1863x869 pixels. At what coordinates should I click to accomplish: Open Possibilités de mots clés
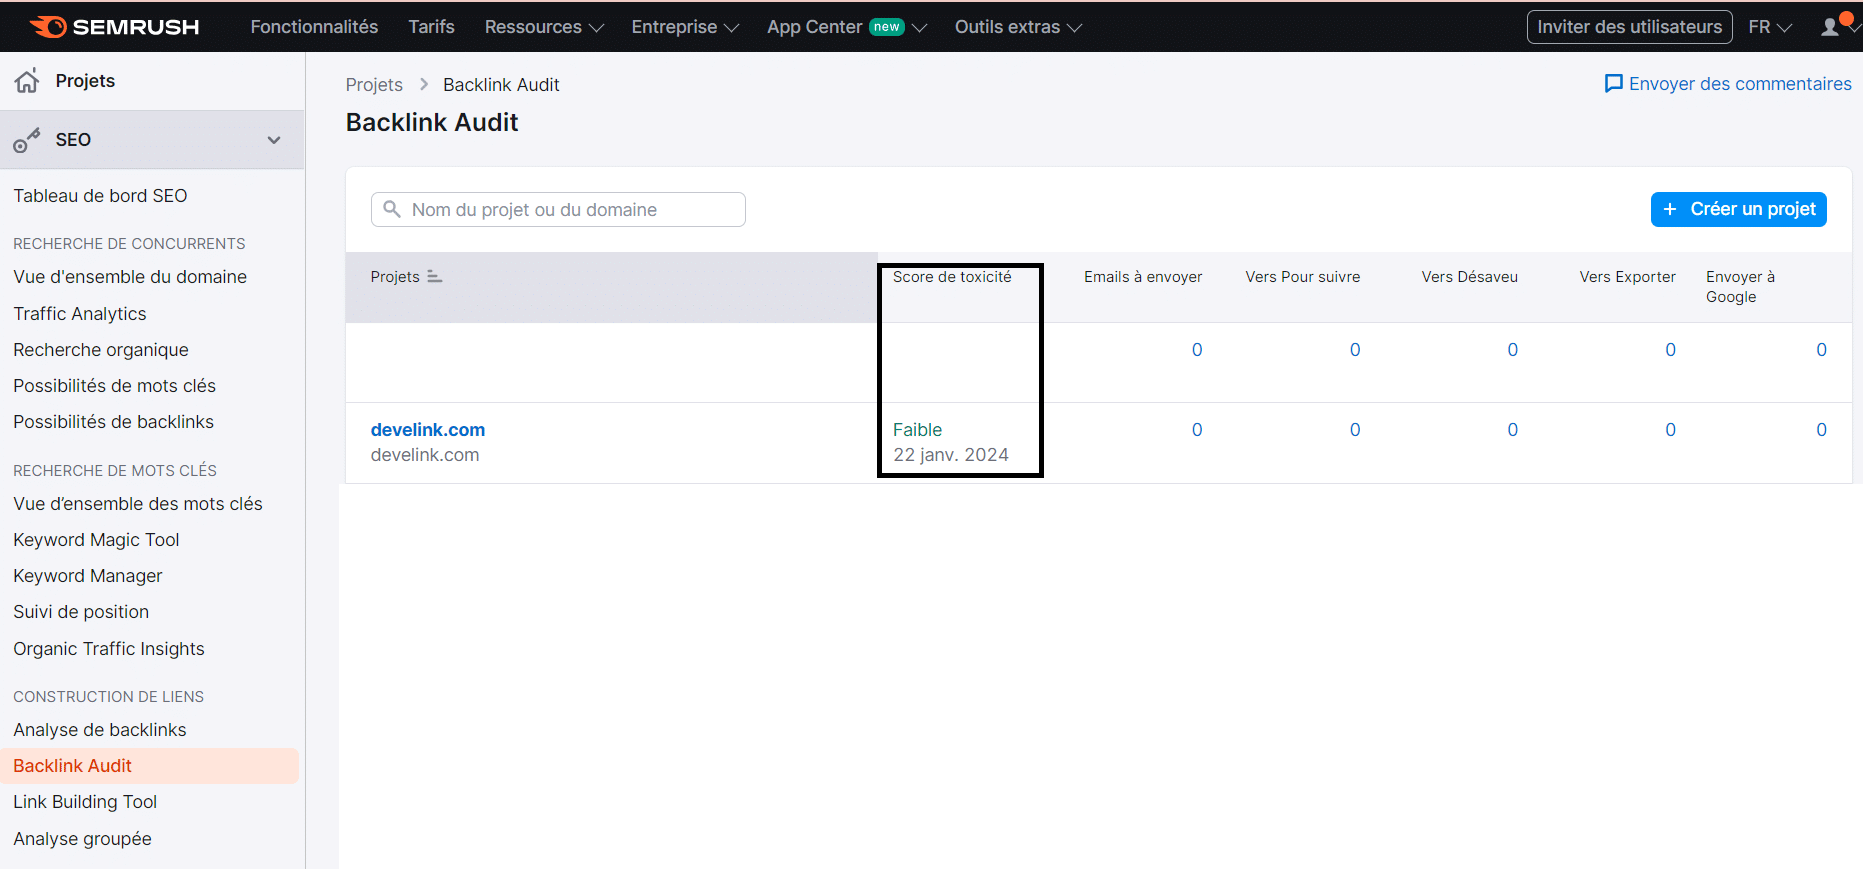(x=114, y=386)
